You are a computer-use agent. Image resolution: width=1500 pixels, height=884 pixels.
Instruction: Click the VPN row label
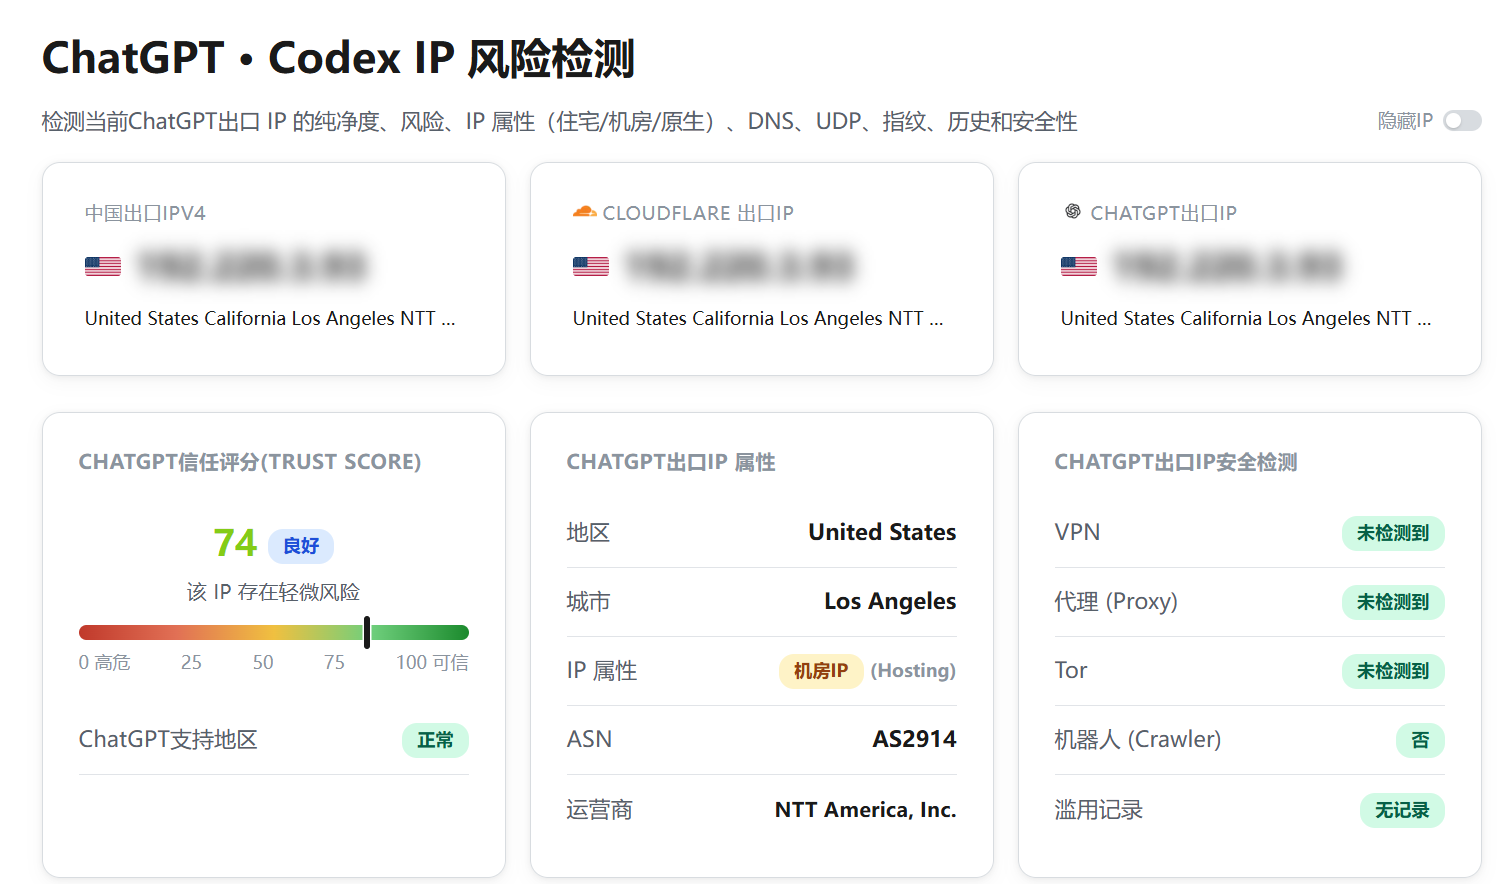1078,532
